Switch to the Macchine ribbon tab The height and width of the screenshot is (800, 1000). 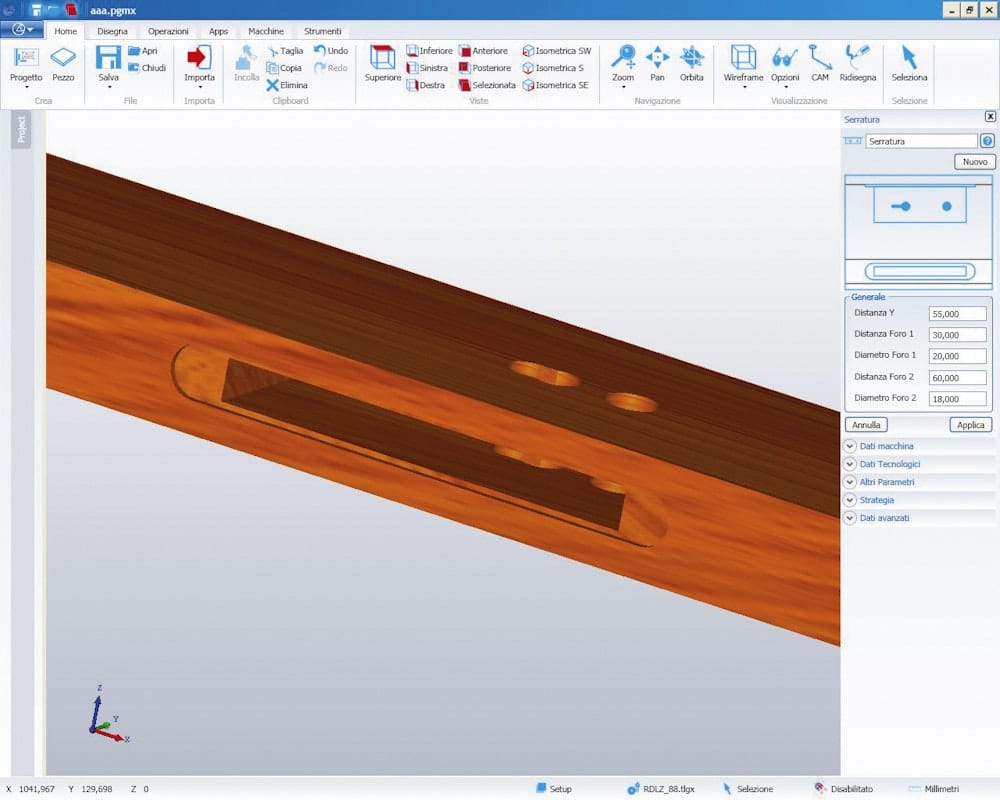266,31
